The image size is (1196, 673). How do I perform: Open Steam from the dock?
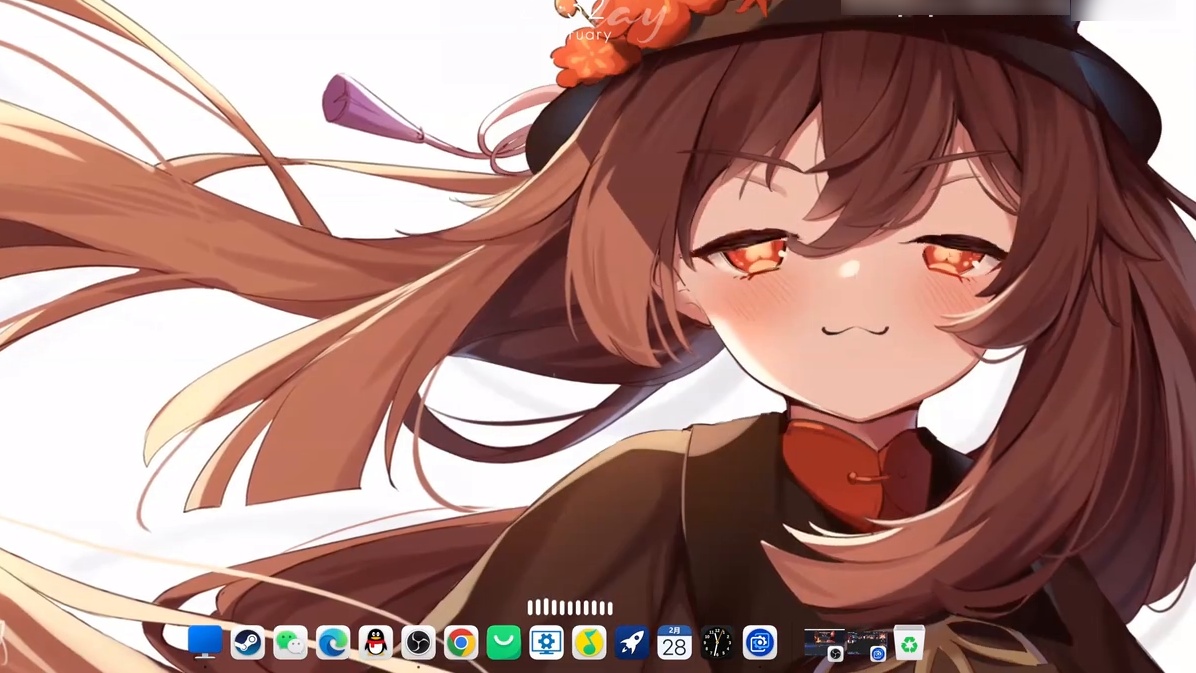[x=248, y=643]
